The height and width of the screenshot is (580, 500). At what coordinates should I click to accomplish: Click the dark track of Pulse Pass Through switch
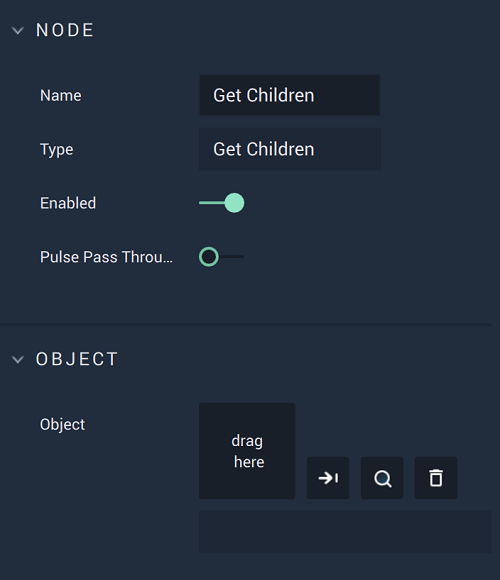[232, 256]
